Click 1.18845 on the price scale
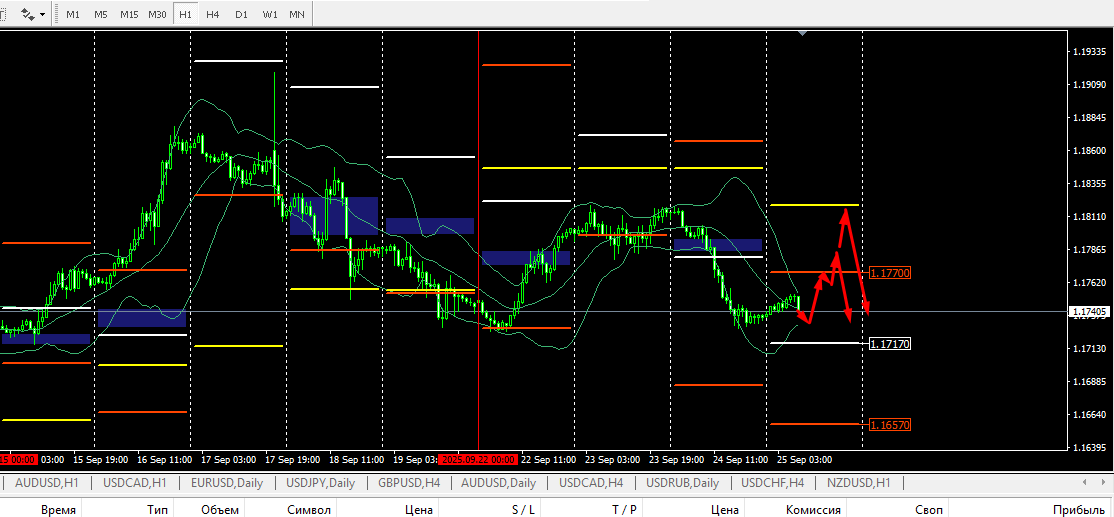Image resolution: width=1114 pixels, height=517 pixels. click(x=1090, y=118)
